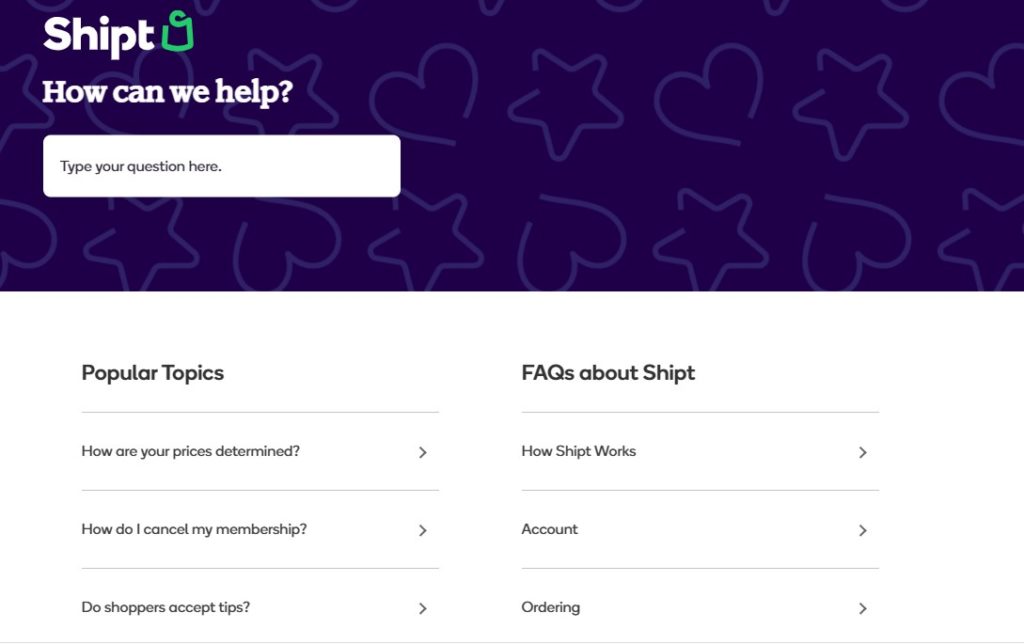Expand the Account section via its arrow

(x=863, y=530)
